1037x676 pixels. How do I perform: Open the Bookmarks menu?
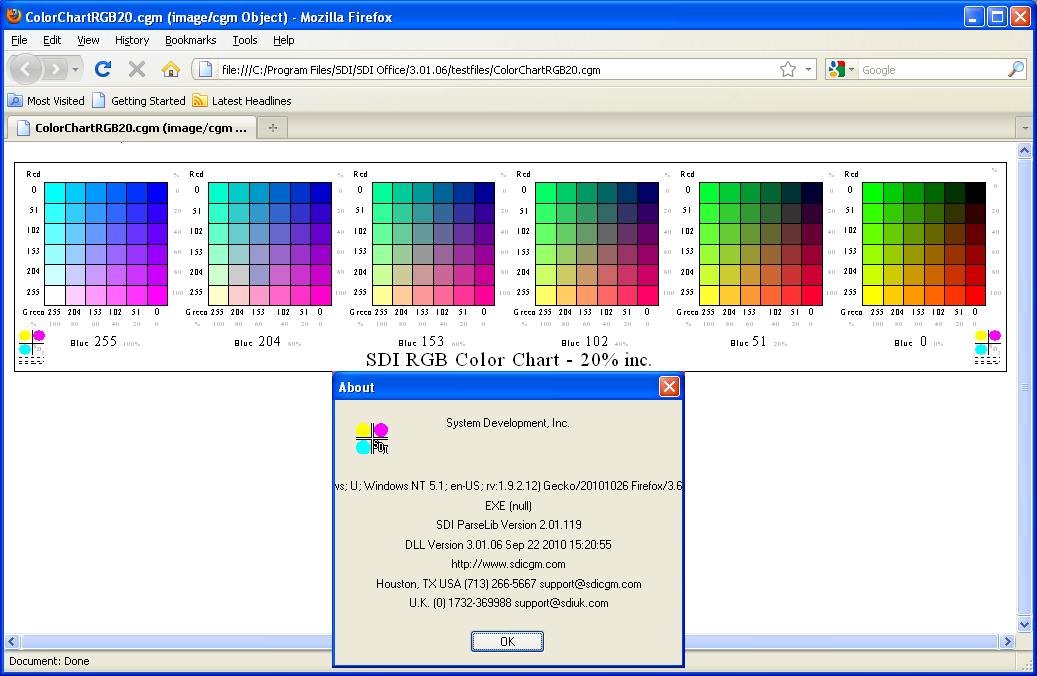coord(190,40)
